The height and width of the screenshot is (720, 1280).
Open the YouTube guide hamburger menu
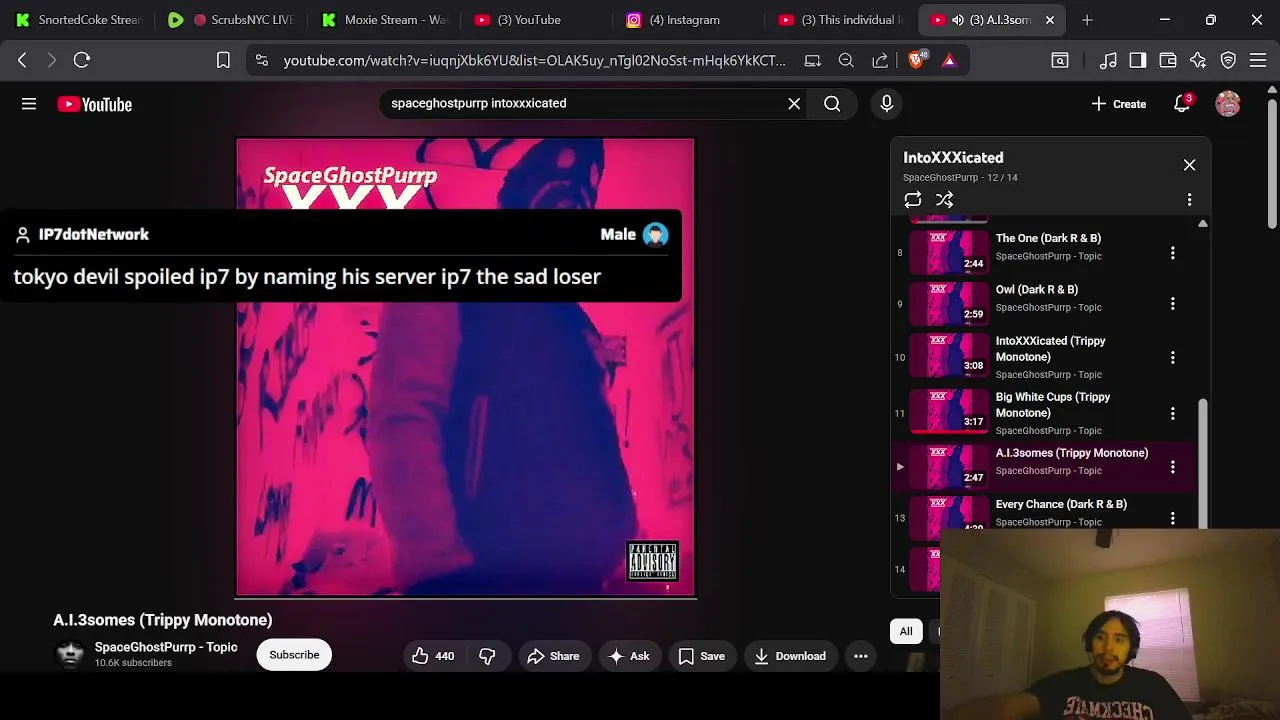click(x=29, y=104)
